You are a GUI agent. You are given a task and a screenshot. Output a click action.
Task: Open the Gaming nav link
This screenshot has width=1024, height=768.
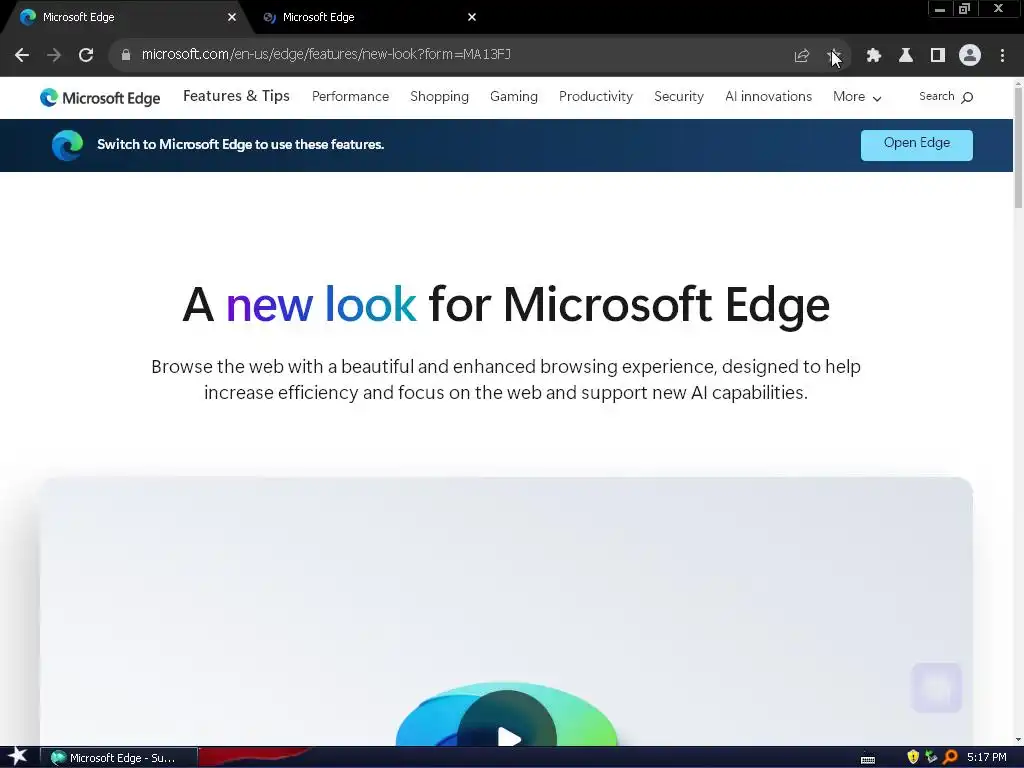[513, 97]
